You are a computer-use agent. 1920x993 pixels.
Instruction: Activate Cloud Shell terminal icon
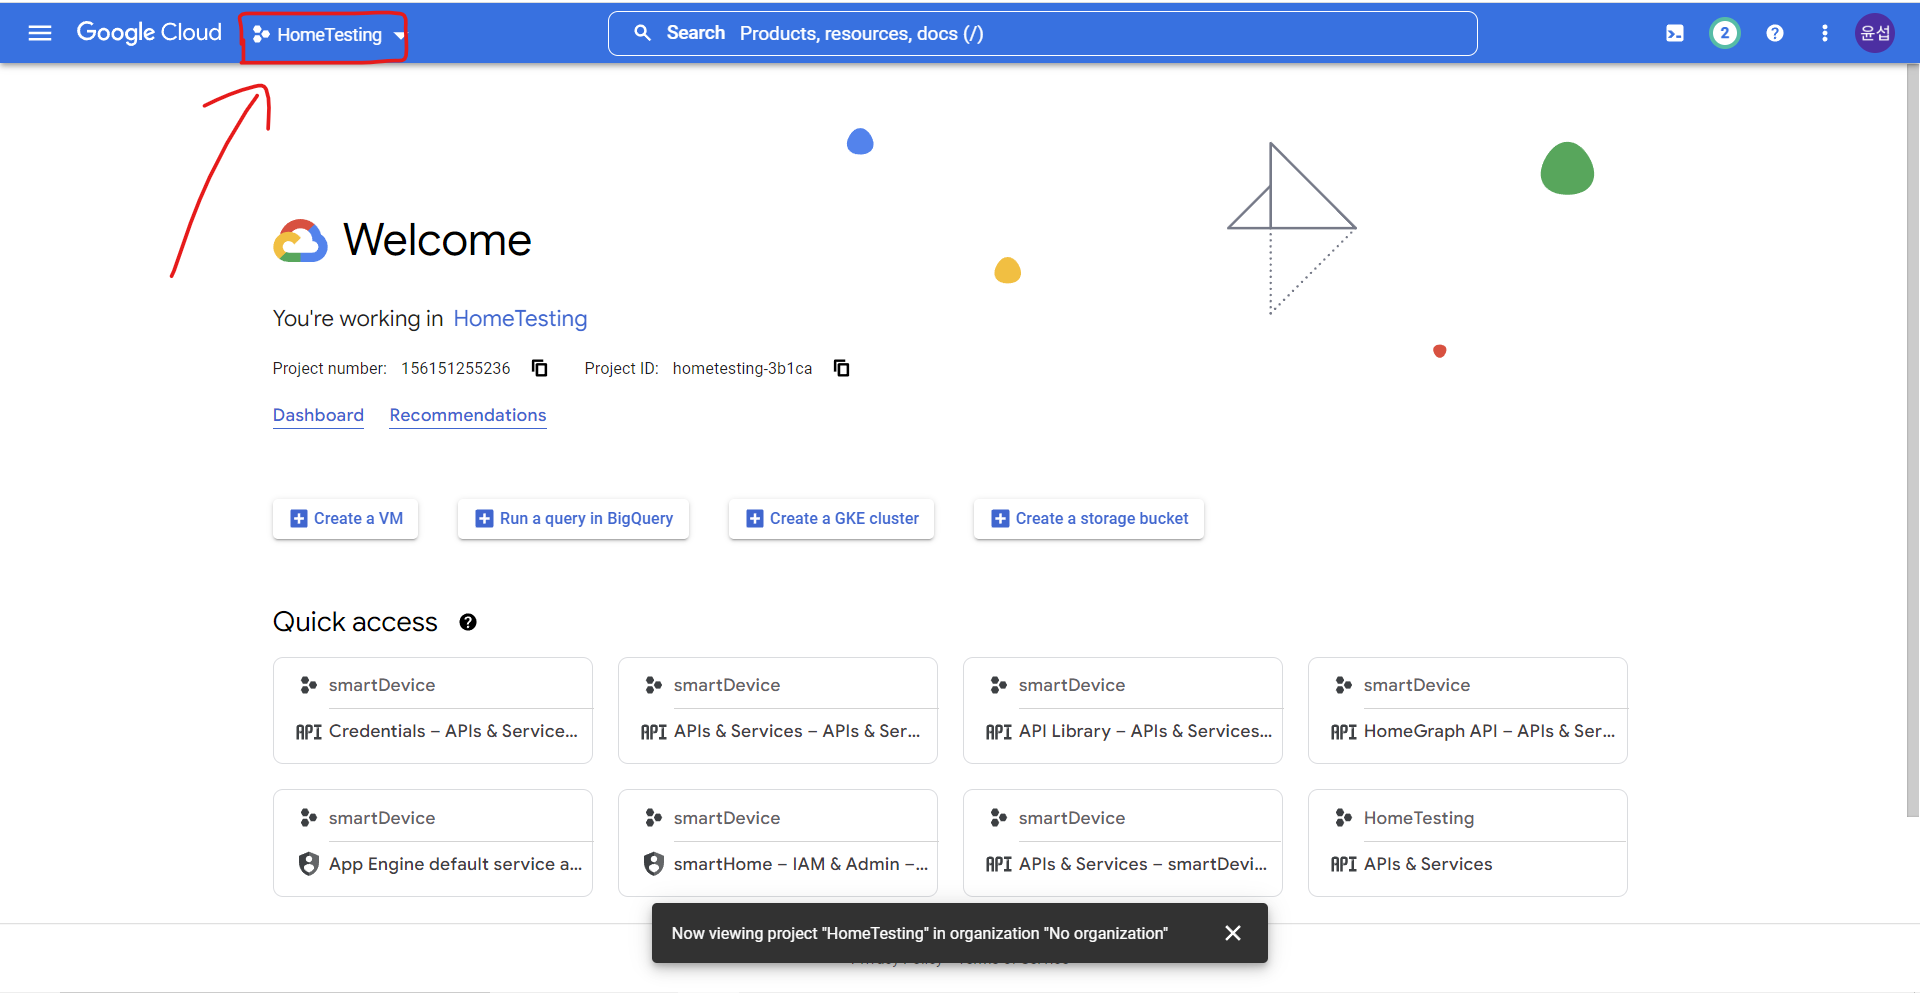(x=1675, y=33)
